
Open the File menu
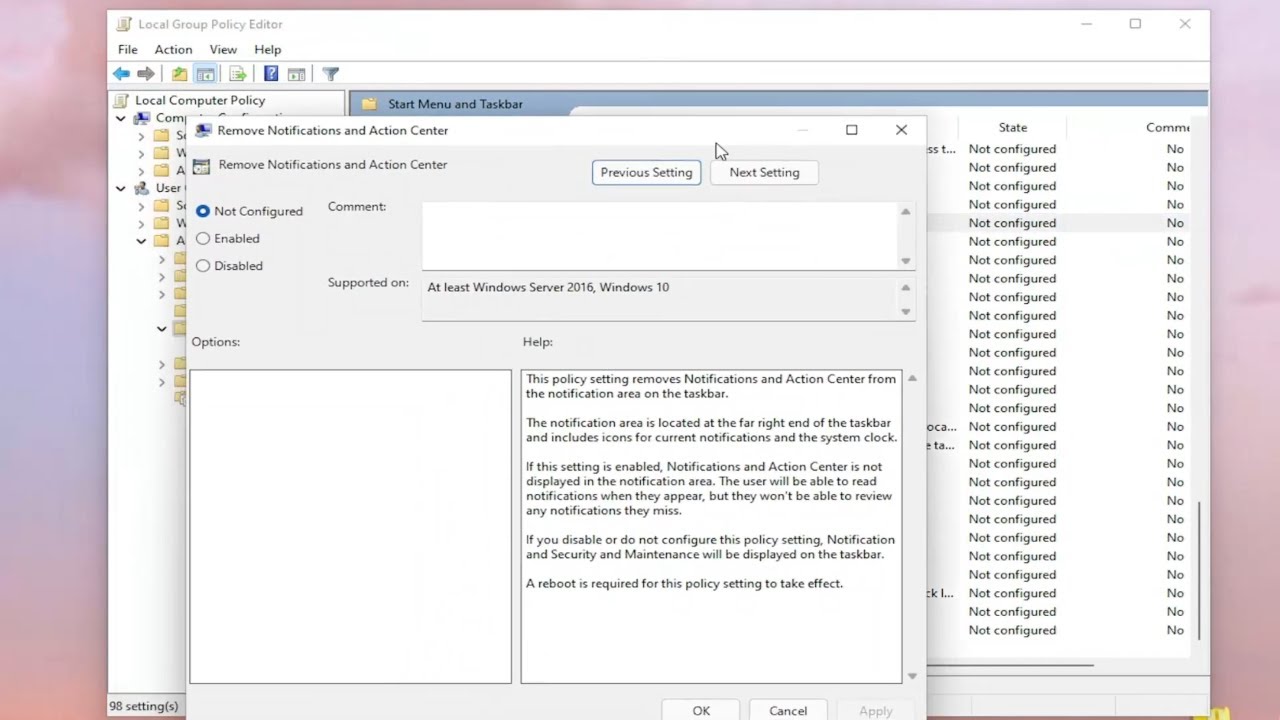tap(128, 49)
